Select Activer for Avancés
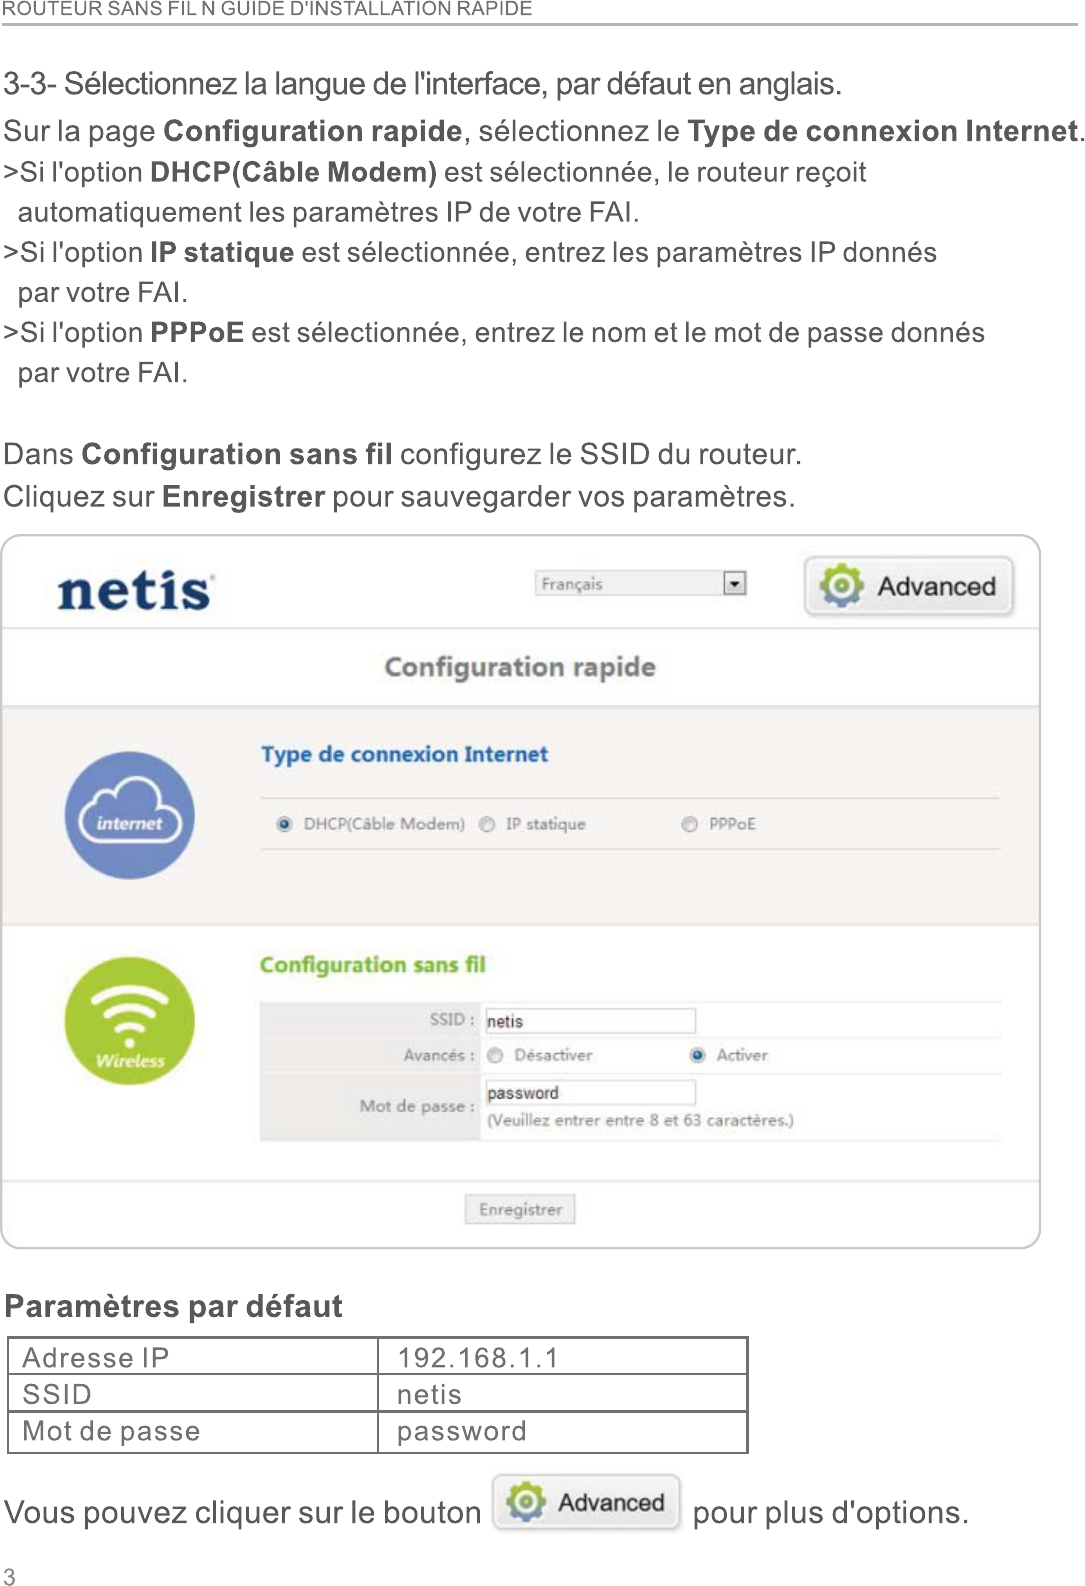 tap(698, 1056)
